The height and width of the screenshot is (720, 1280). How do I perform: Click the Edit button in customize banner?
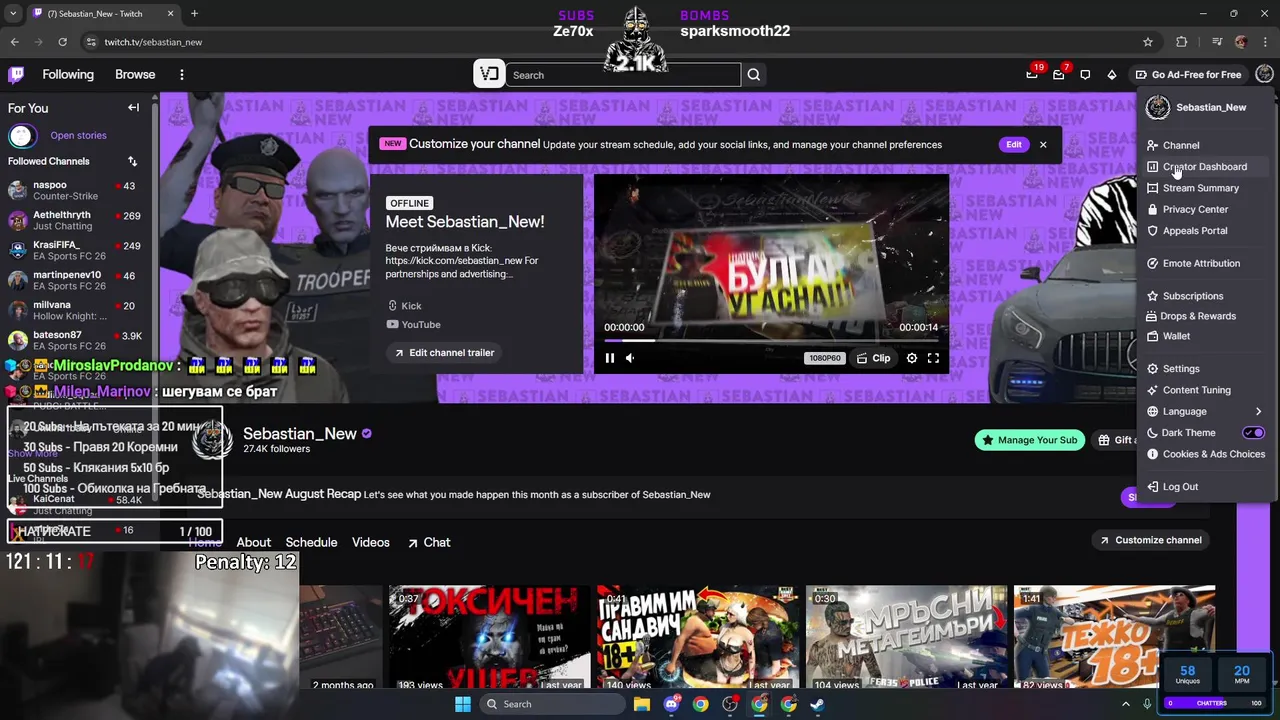(x=1014, y=144)
